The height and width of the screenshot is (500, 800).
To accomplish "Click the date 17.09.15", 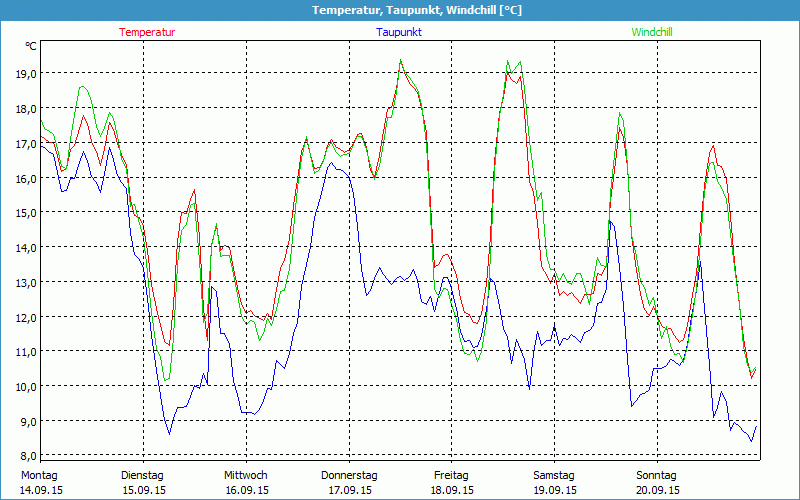I will 350,490.
